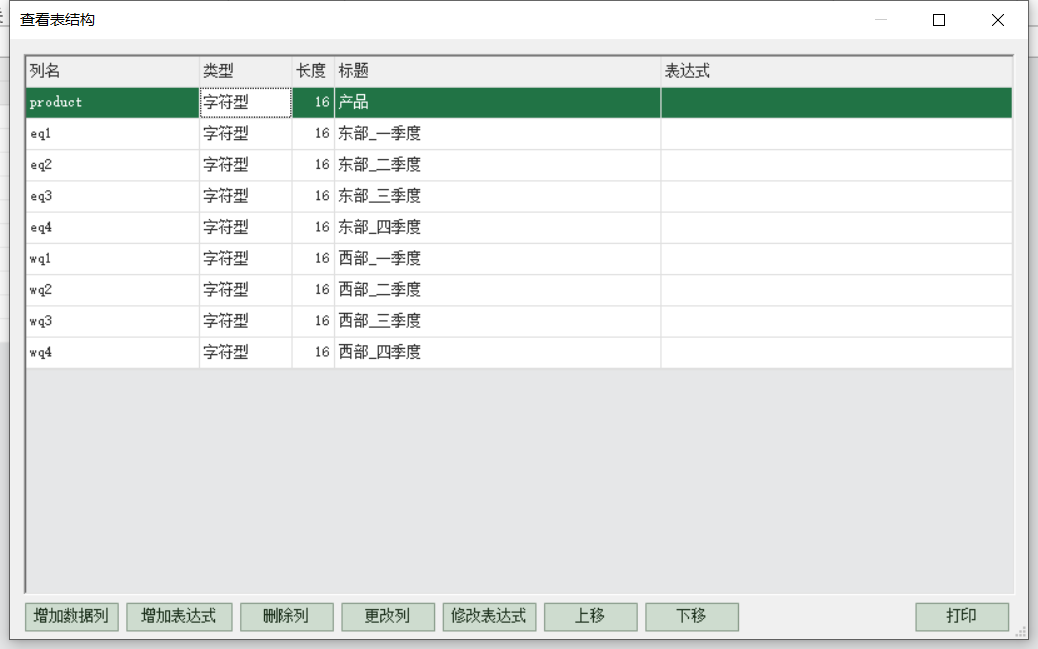The image size is (1038, 649).
Task: Maximize the 查看表结构 window
Action: (939, 20)
